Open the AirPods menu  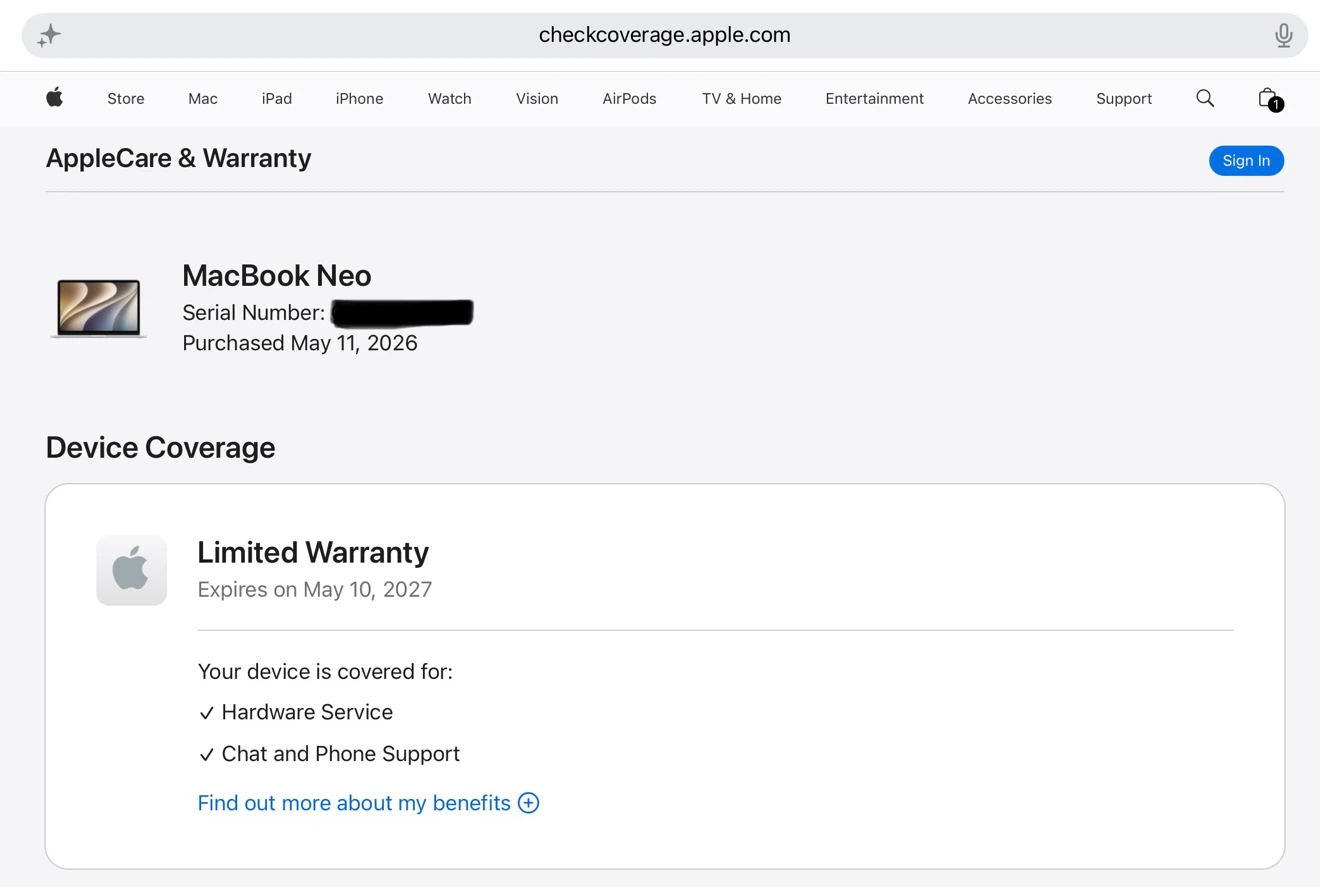[629, 98]
